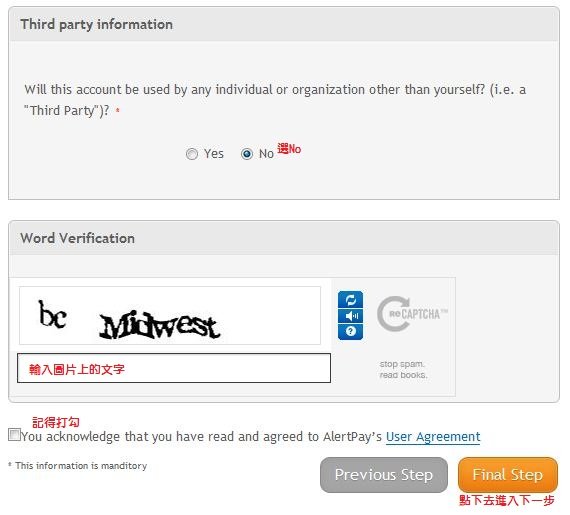Image resolution: width=570 pixels, height=515 pixels.
Task: Click the "Yes" option label text
Action: [x=214, y=154]
